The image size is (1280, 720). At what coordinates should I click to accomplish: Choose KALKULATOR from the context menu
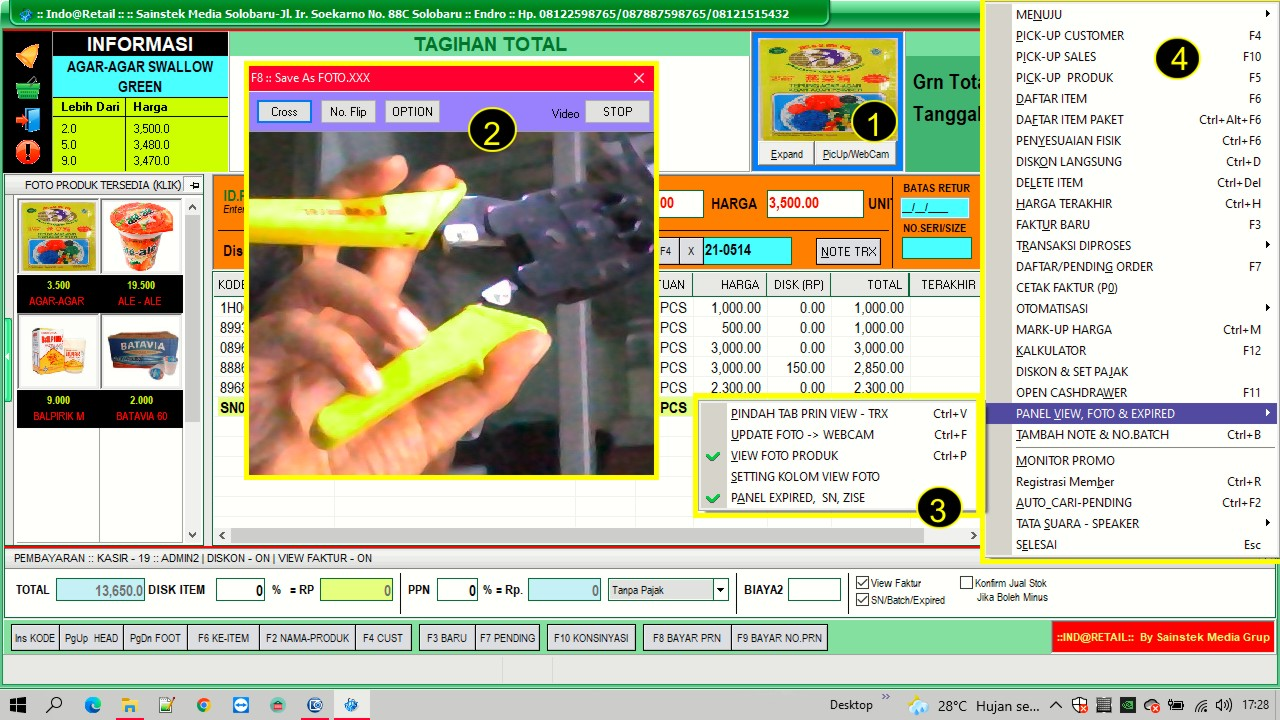coord(1051,351)
